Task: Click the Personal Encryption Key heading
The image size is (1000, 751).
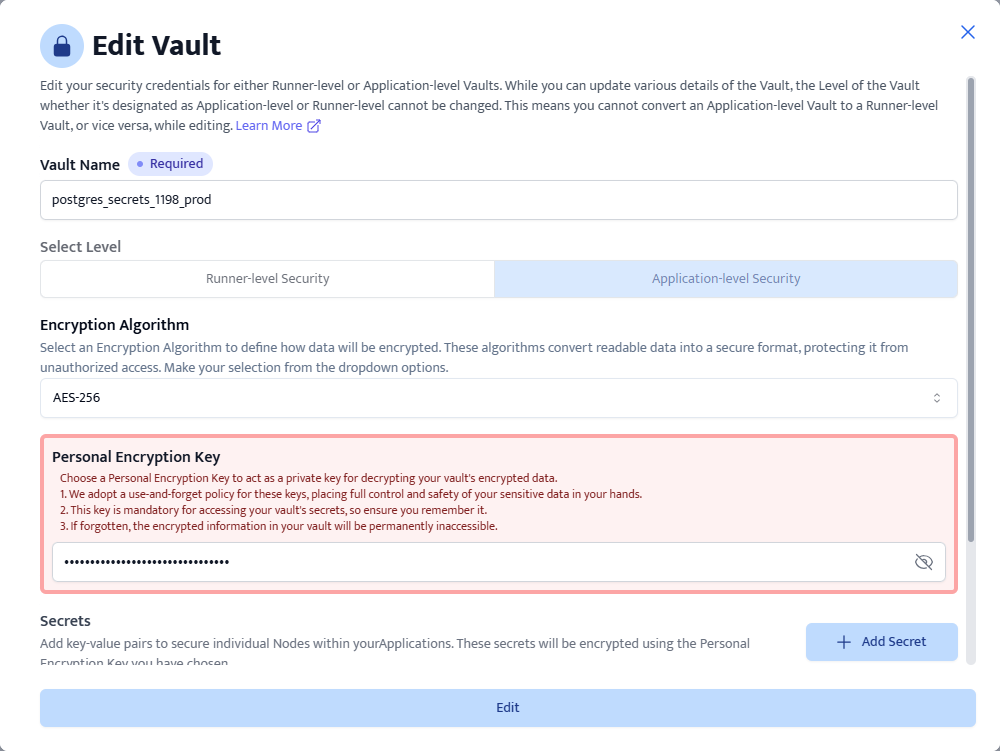Action: click(136, 457)
